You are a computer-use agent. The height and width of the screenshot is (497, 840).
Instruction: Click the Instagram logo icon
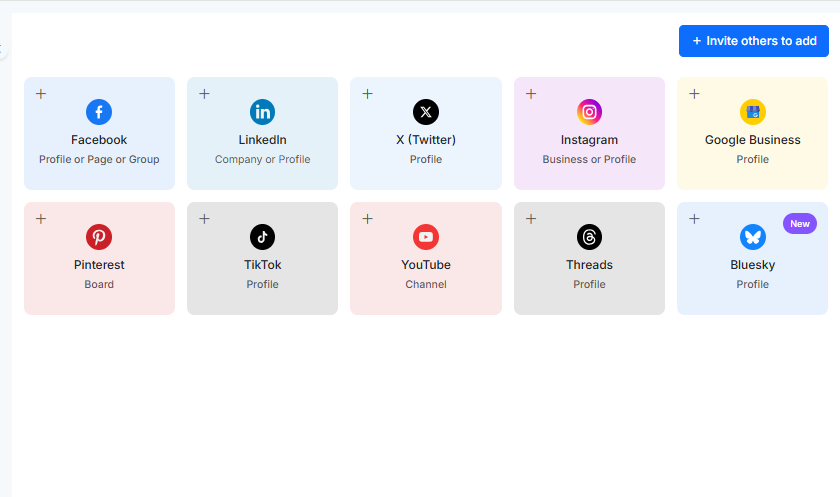click(x=589, y=112)
